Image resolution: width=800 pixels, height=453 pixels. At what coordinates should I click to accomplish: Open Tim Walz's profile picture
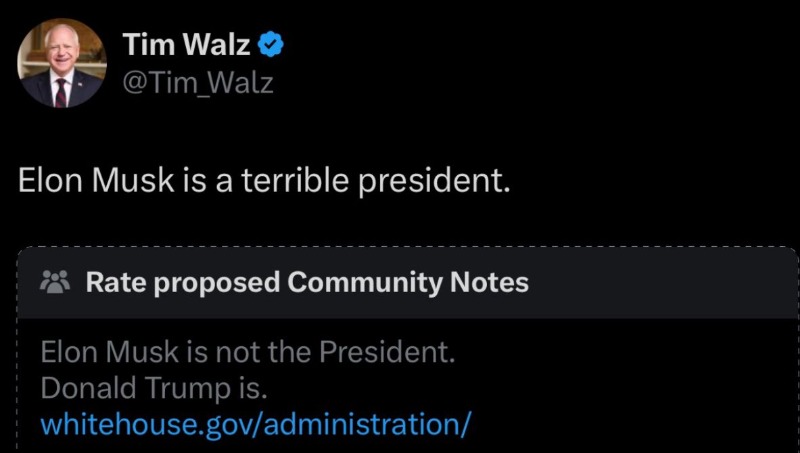click(61, 62)
